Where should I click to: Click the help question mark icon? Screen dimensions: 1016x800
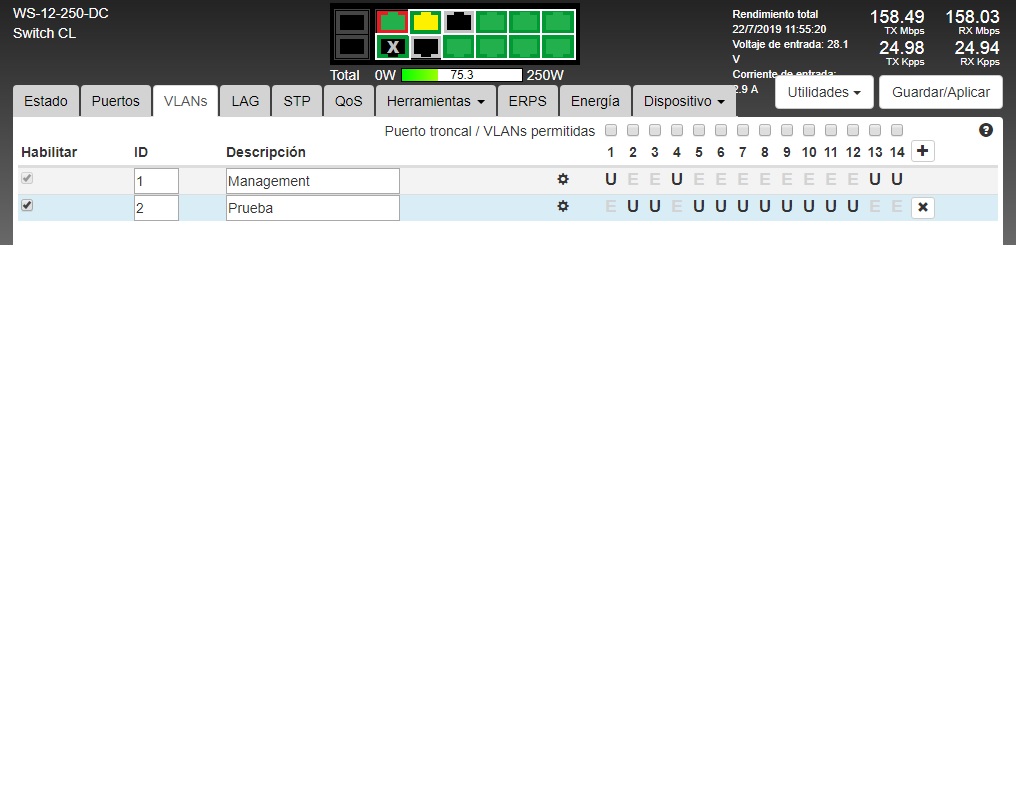pyautogui.click(x=986, y=131)
